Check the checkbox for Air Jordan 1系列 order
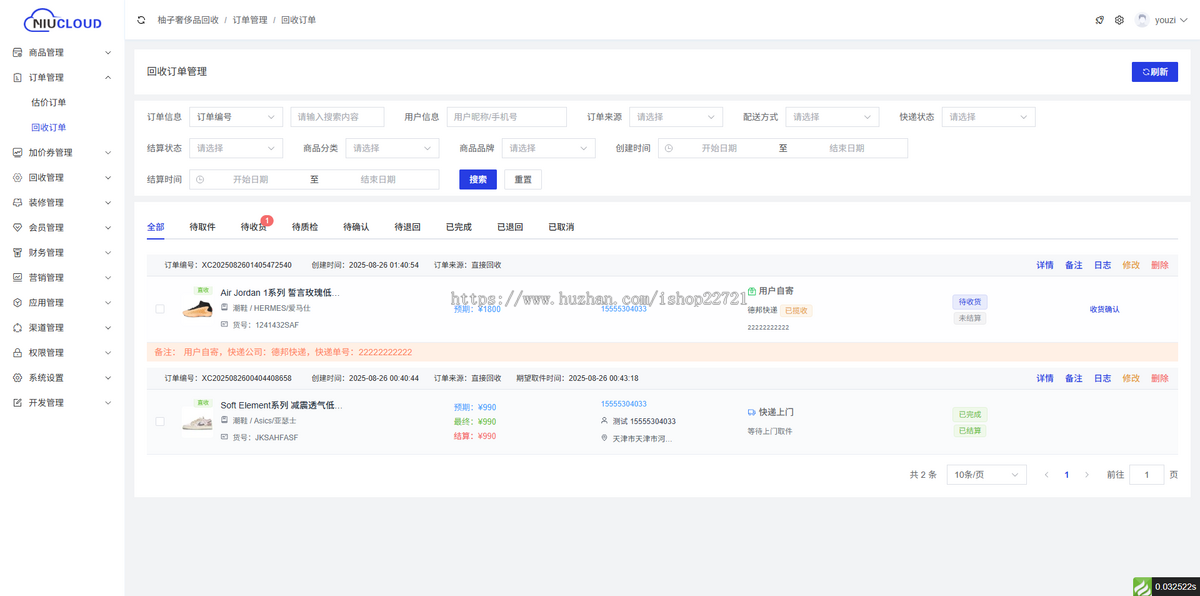The width and height of the screenshot is (1200, 596). [x=158, y=309]
